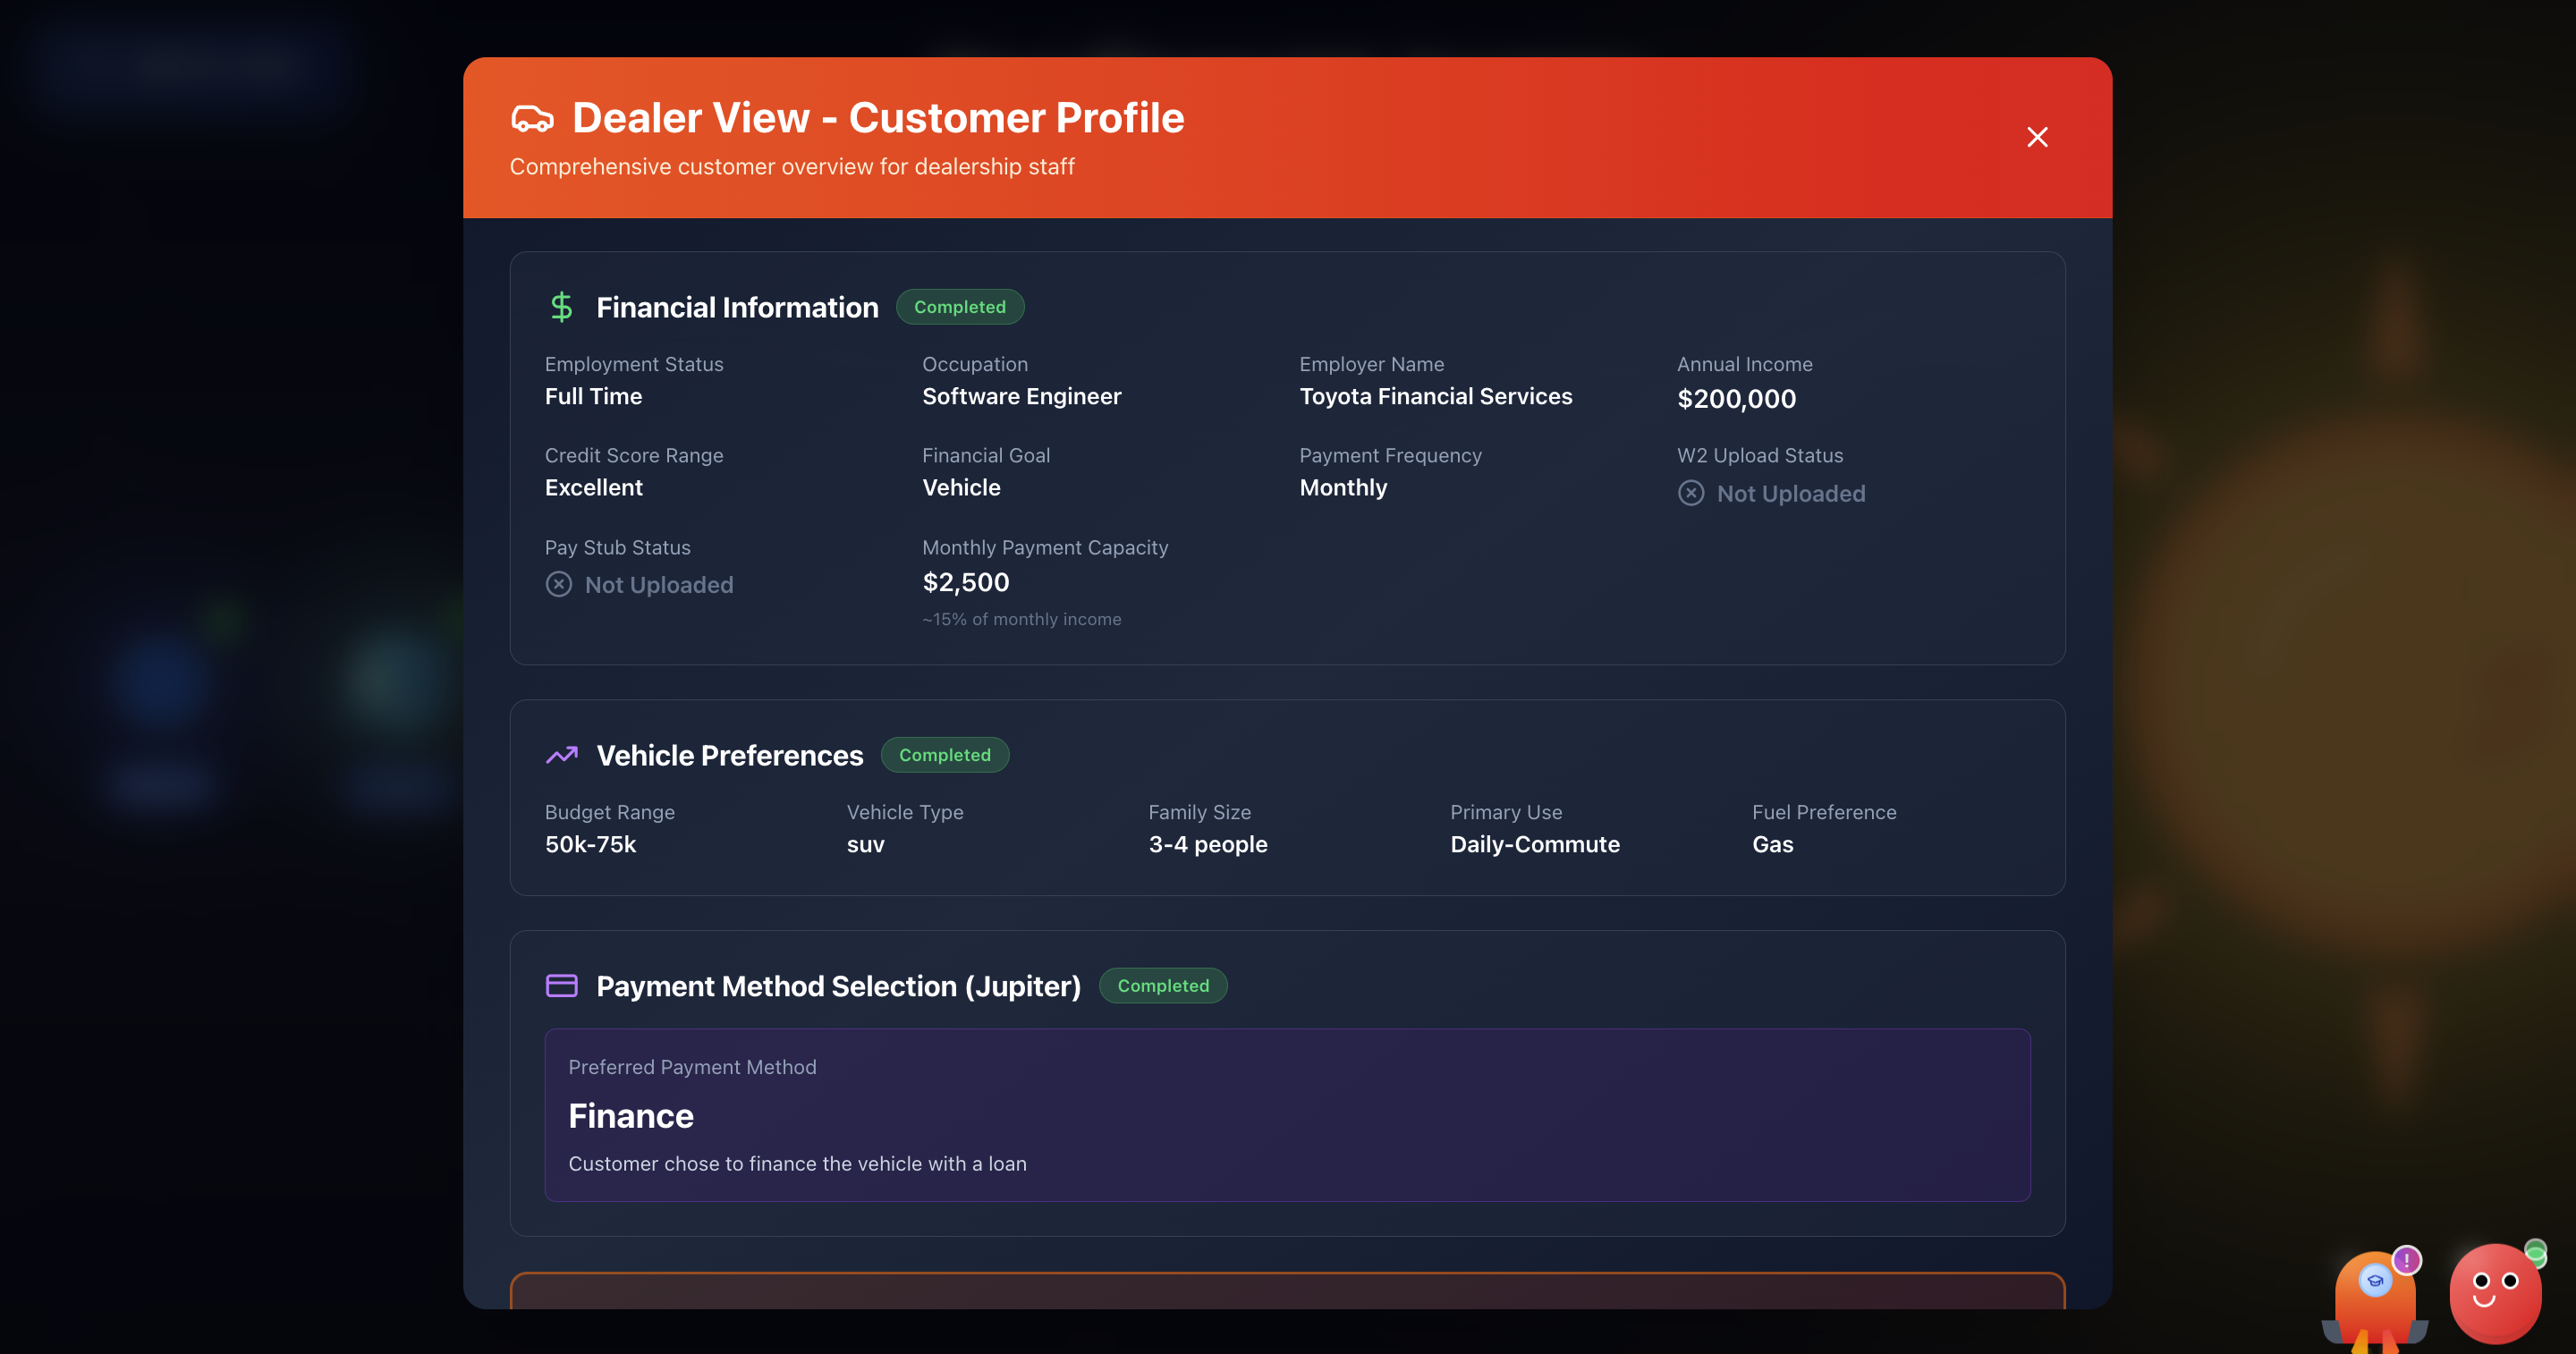Click the purple exclamation alert badge
This screenshot has height=1354, width=2576.
(2407, 1260)
